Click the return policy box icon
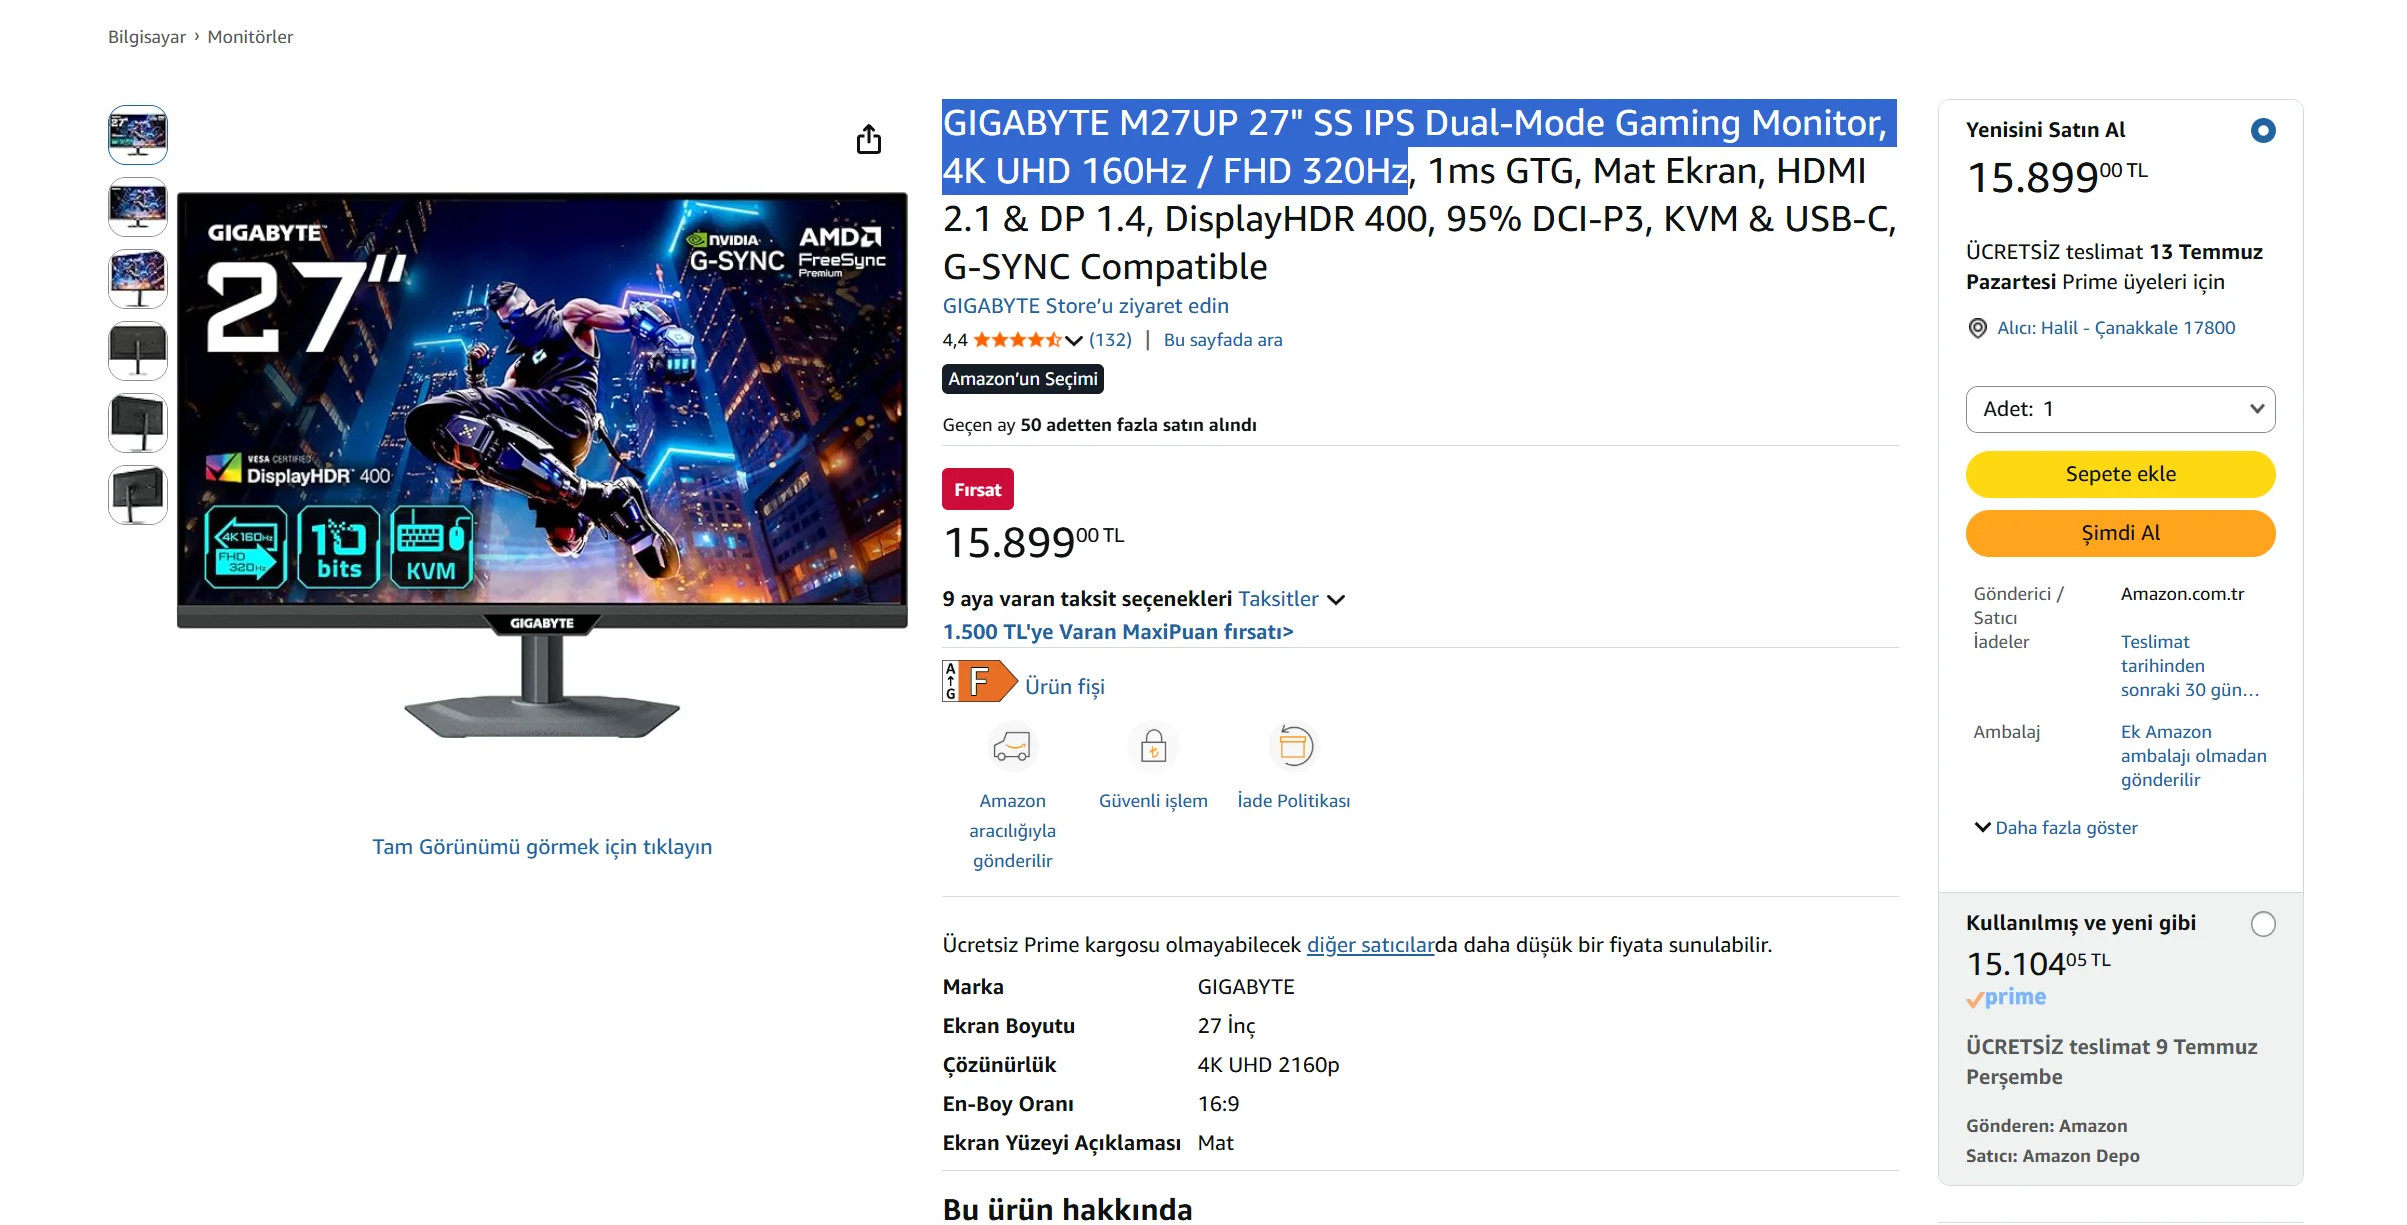Screen dimensions: 2407x1225 point(1294,747)
